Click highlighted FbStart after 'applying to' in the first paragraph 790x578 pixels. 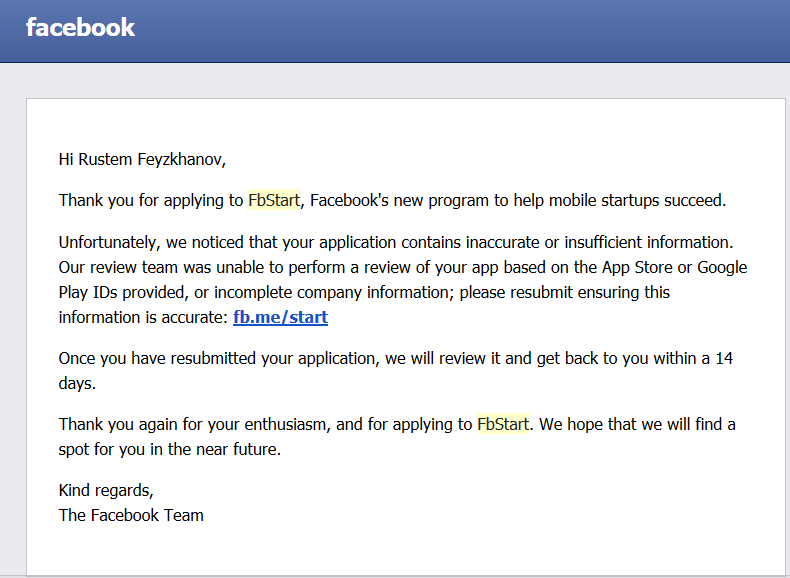point(274,201)
